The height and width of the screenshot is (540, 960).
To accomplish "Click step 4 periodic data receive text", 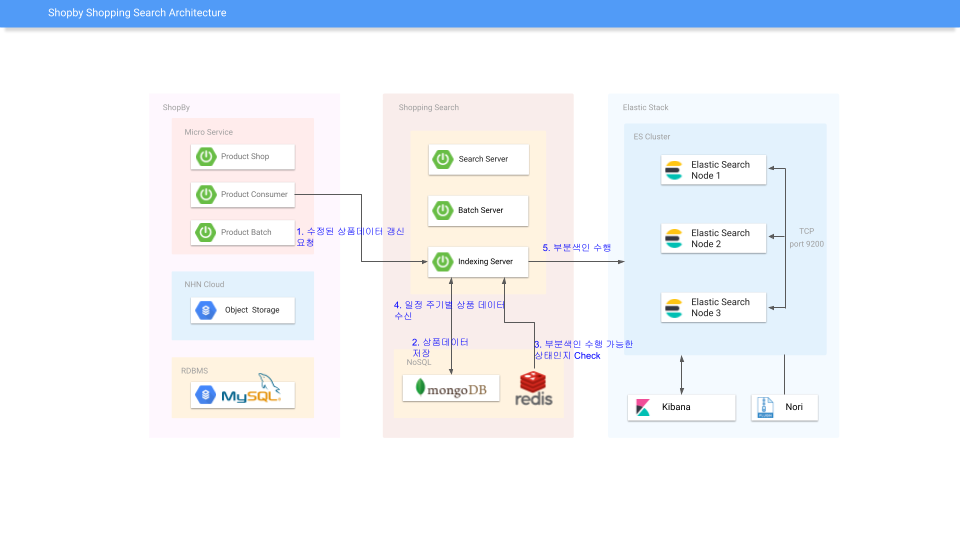I will click(449, 310).
